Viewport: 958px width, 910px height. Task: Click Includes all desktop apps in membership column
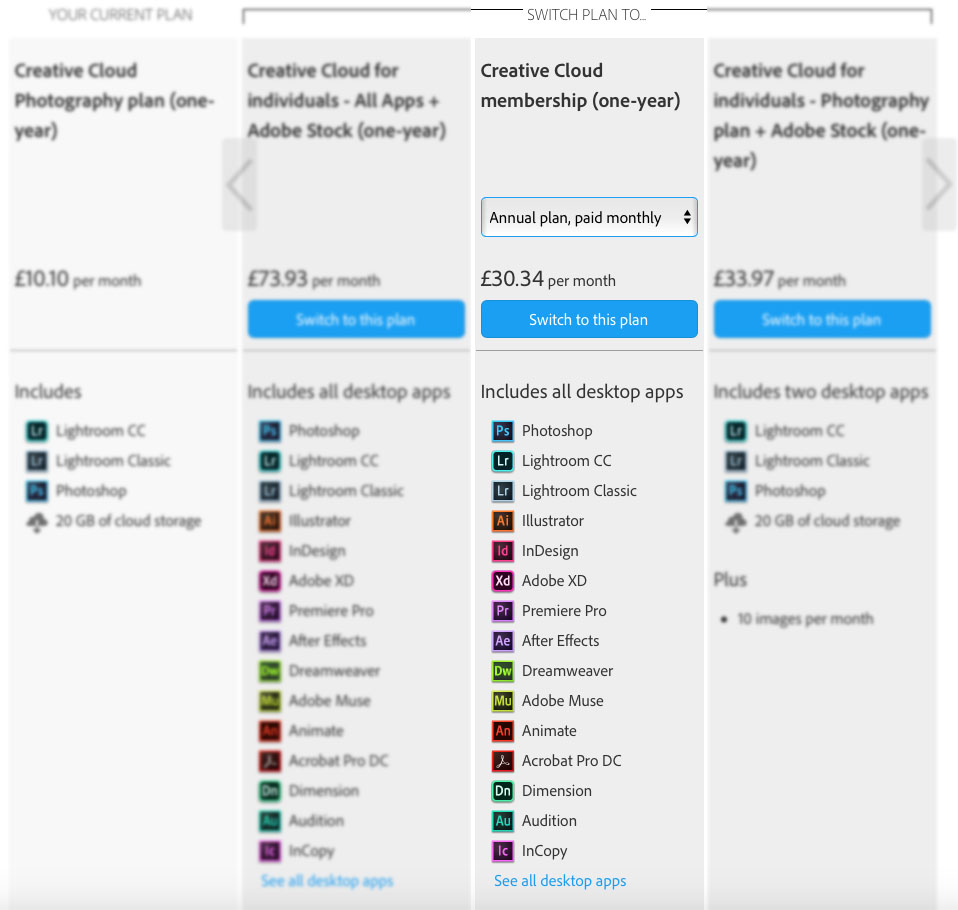coord(582,392)
